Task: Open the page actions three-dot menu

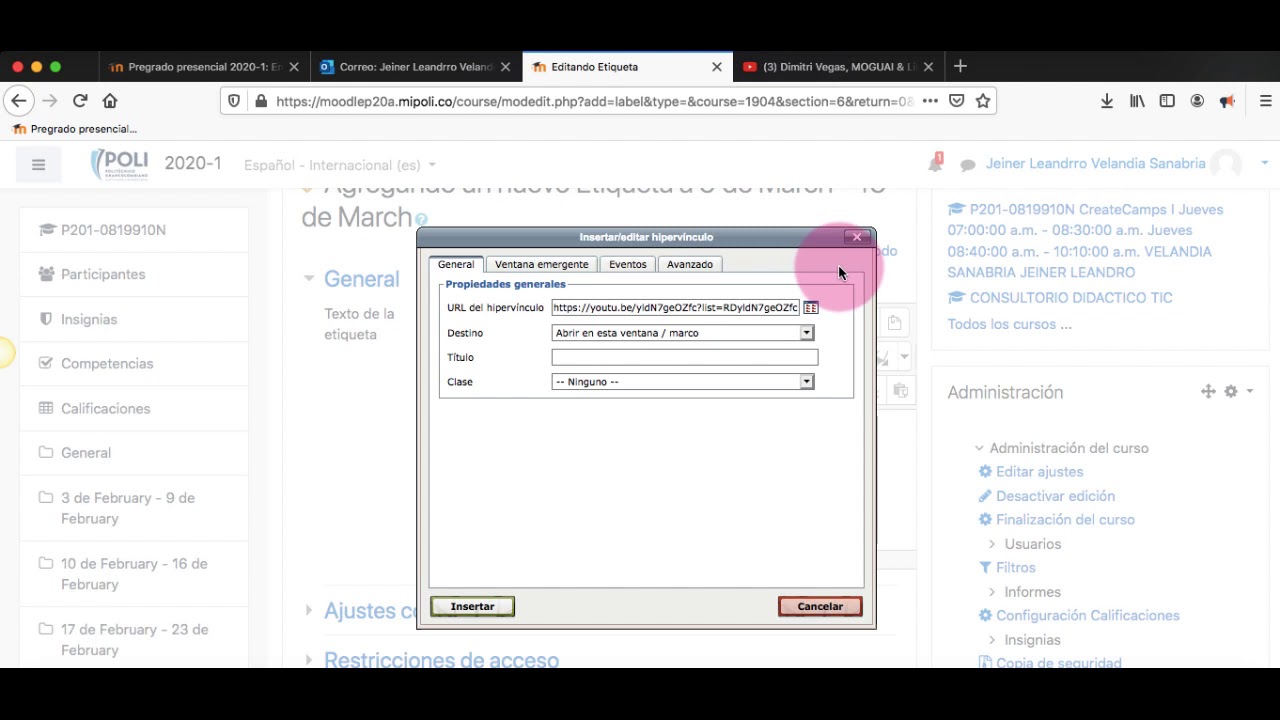Action: coord(930,101)
